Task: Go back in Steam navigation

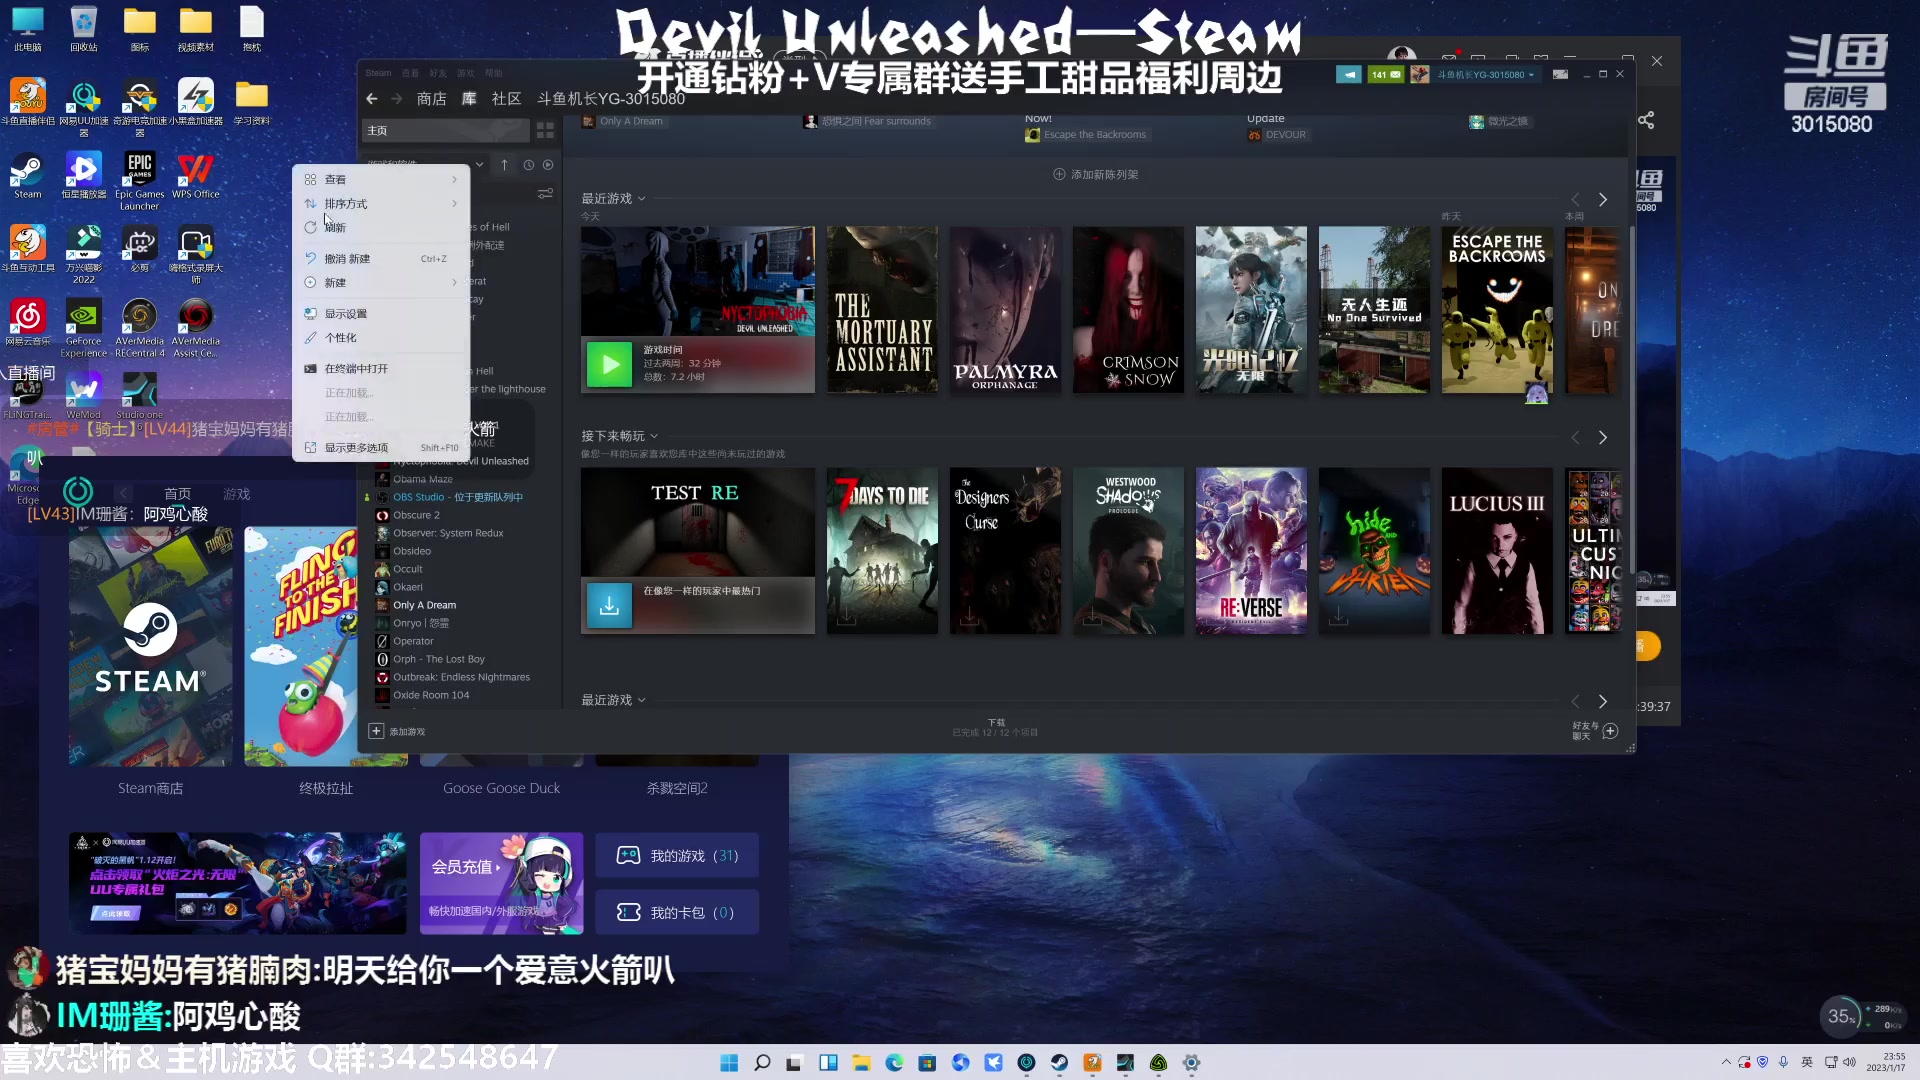Action: 372,99
